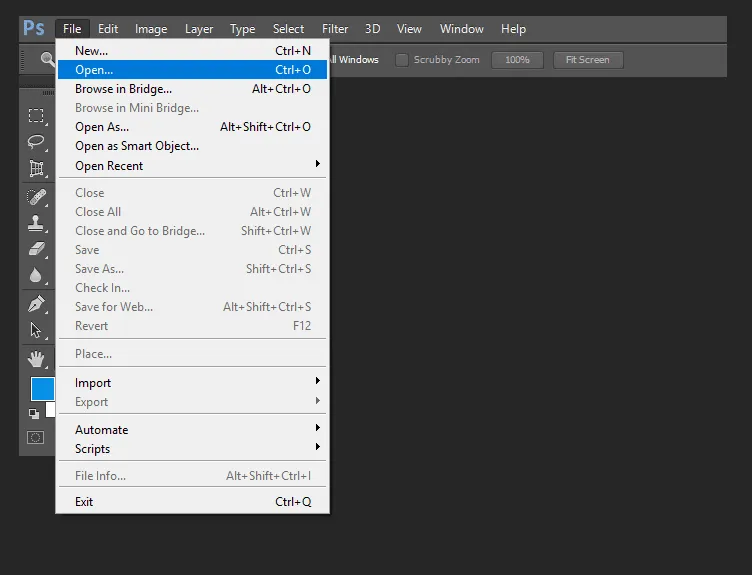752x575 pixels.
Task: Click the default colors icon
Action: click(x=34, y=413)
